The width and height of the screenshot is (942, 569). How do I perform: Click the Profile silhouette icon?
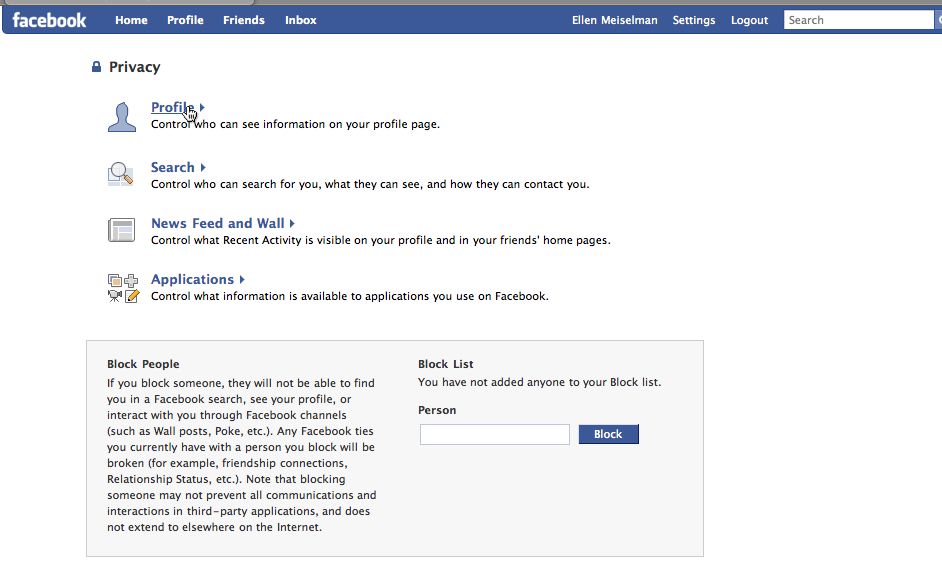pos(121,116)
